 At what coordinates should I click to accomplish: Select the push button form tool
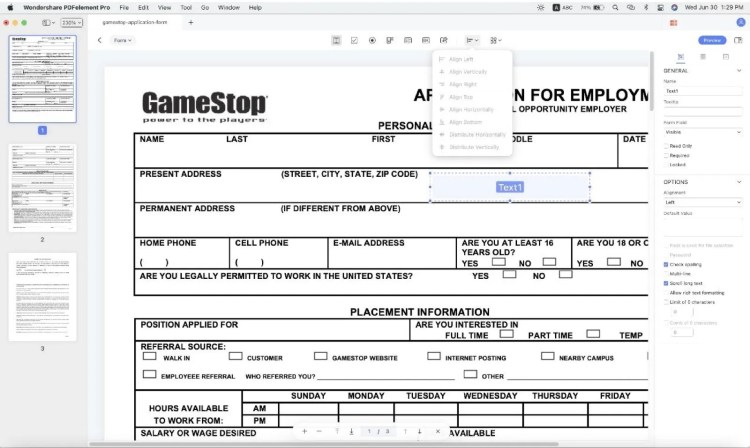(426, 41)
